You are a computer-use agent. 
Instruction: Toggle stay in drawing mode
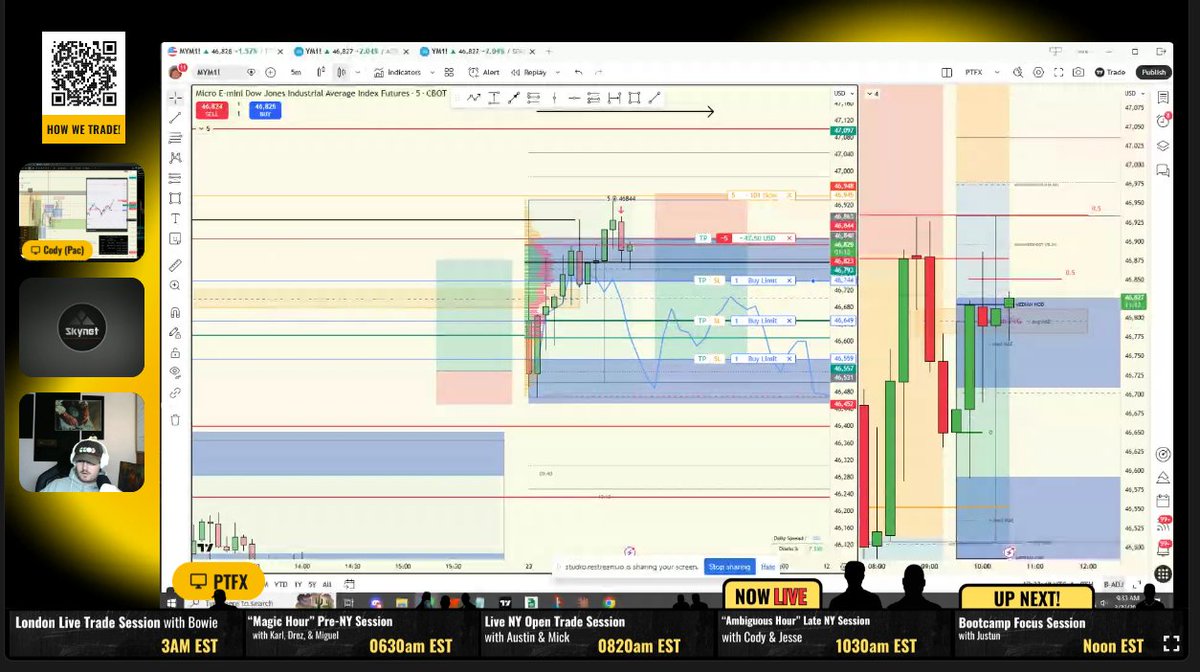175,332
